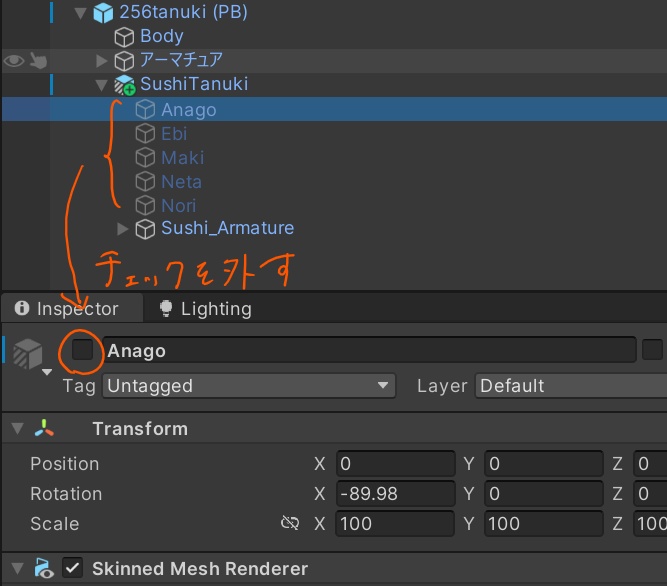The width and height of the screenshot is (667, 586).
Task: Collapse the SushiTanuki tree node
Action: coord(101,85)
